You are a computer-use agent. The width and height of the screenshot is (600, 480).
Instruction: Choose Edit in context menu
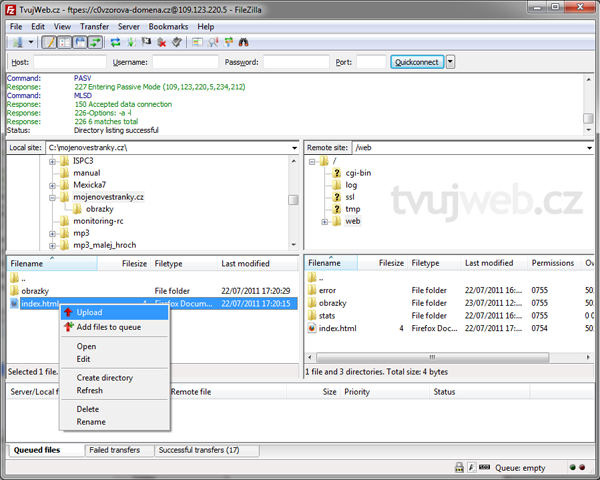115,359
